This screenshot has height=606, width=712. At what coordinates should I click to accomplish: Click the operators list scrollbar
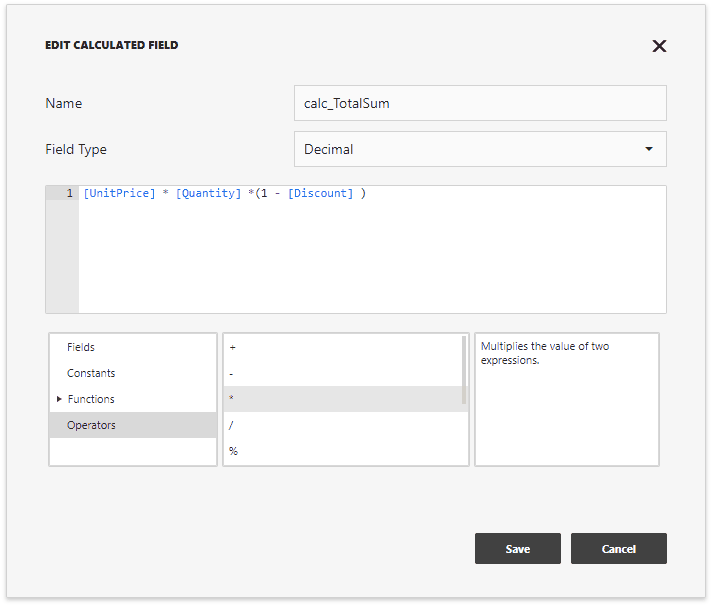click(x=464, y=370)
